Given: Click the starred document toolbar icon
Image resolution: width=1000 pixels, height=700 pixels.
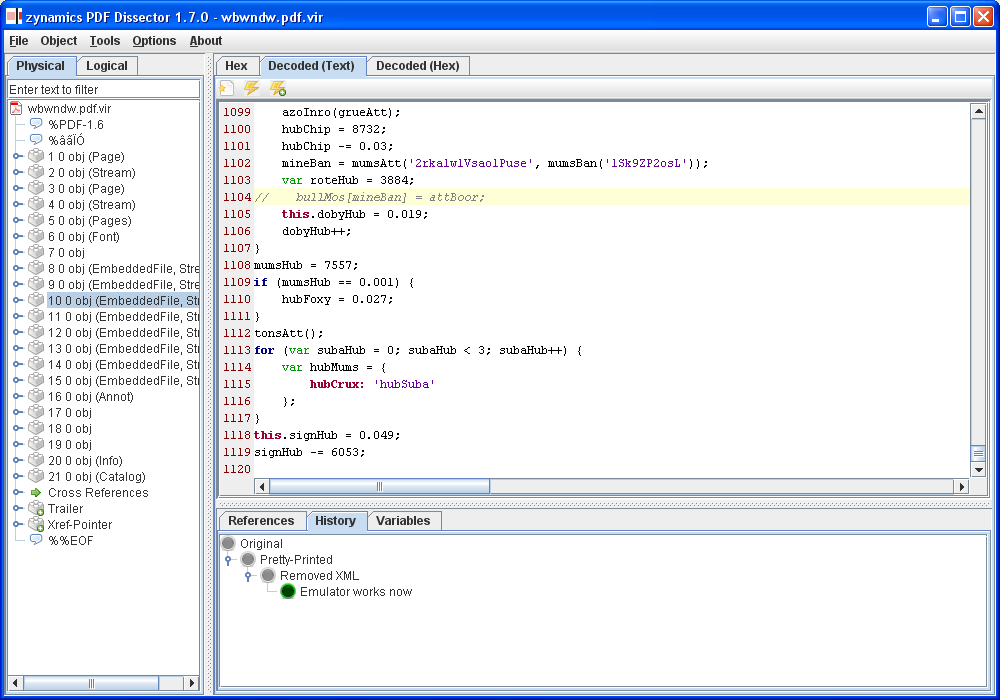Looking at the screenshot, I should click(227, 89).
